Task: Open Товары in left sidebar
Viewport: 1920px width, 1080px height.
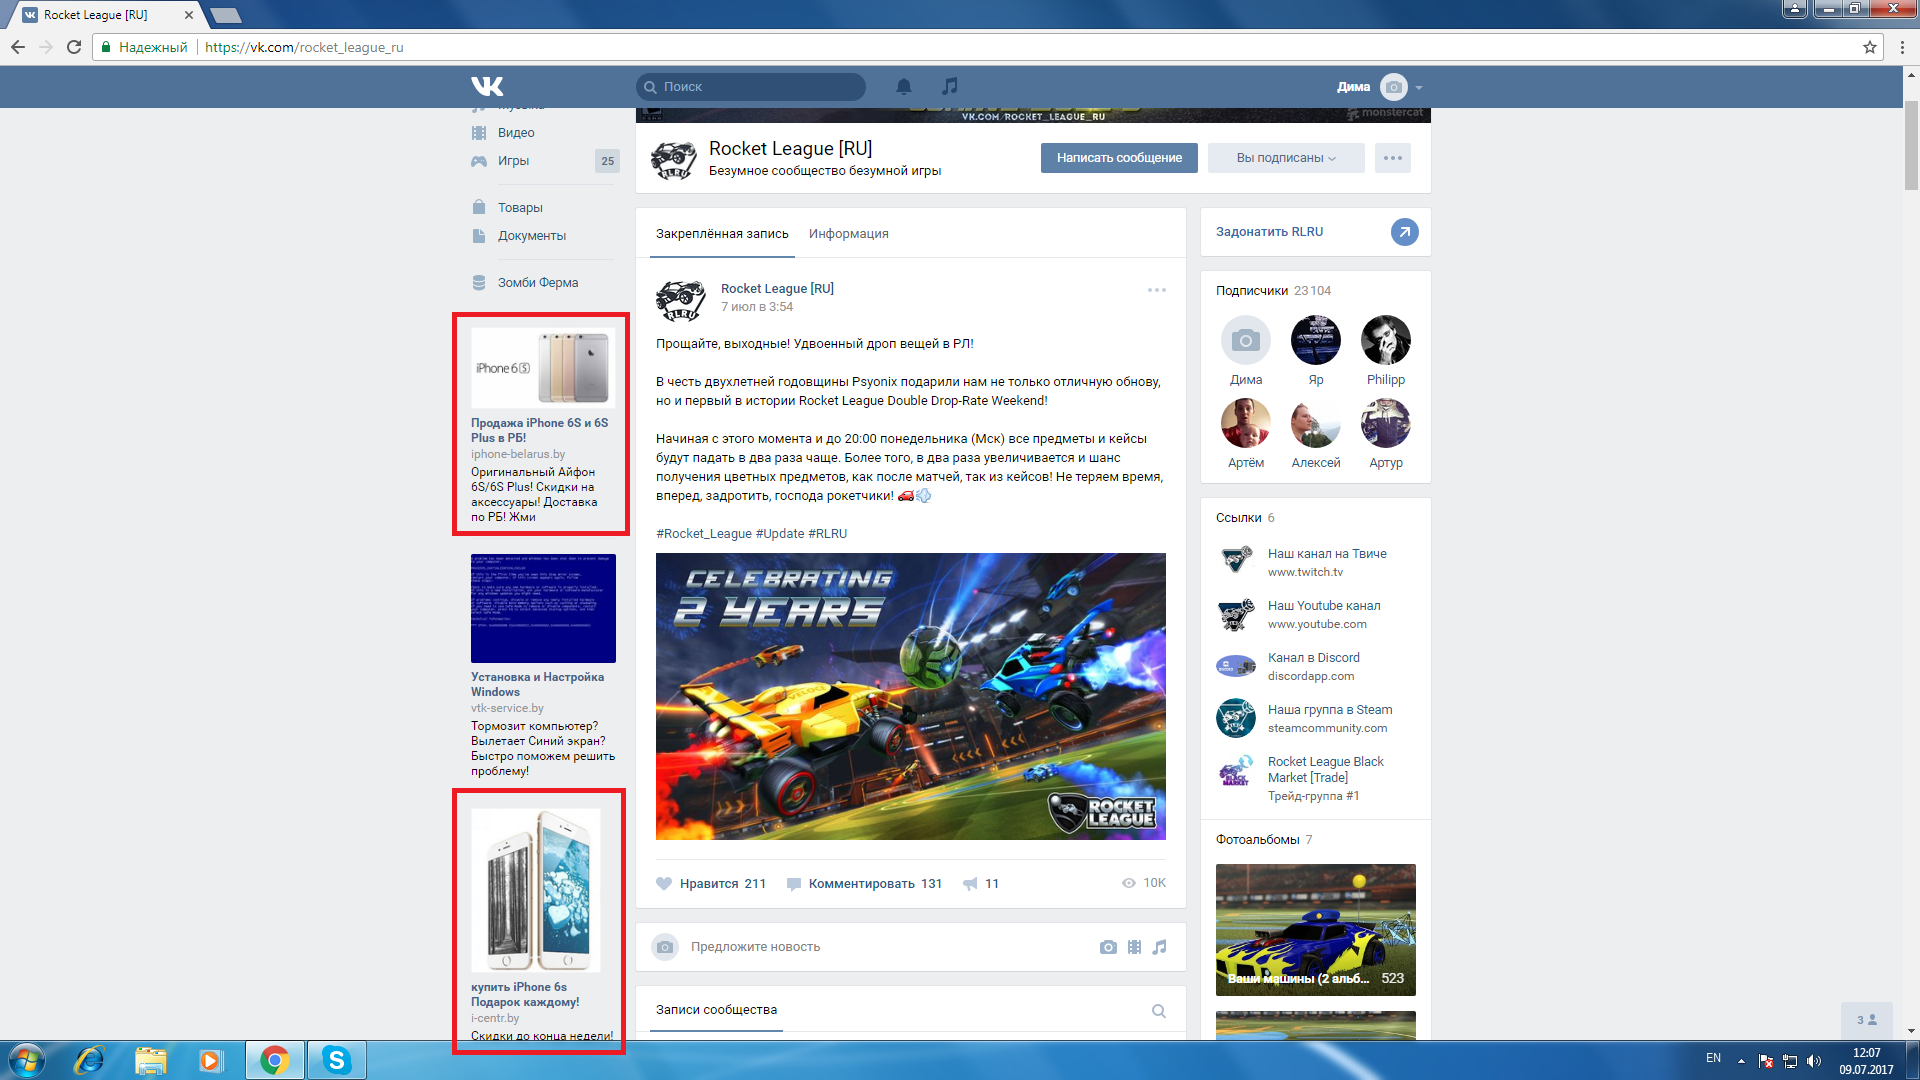Action: coord(520,207)
